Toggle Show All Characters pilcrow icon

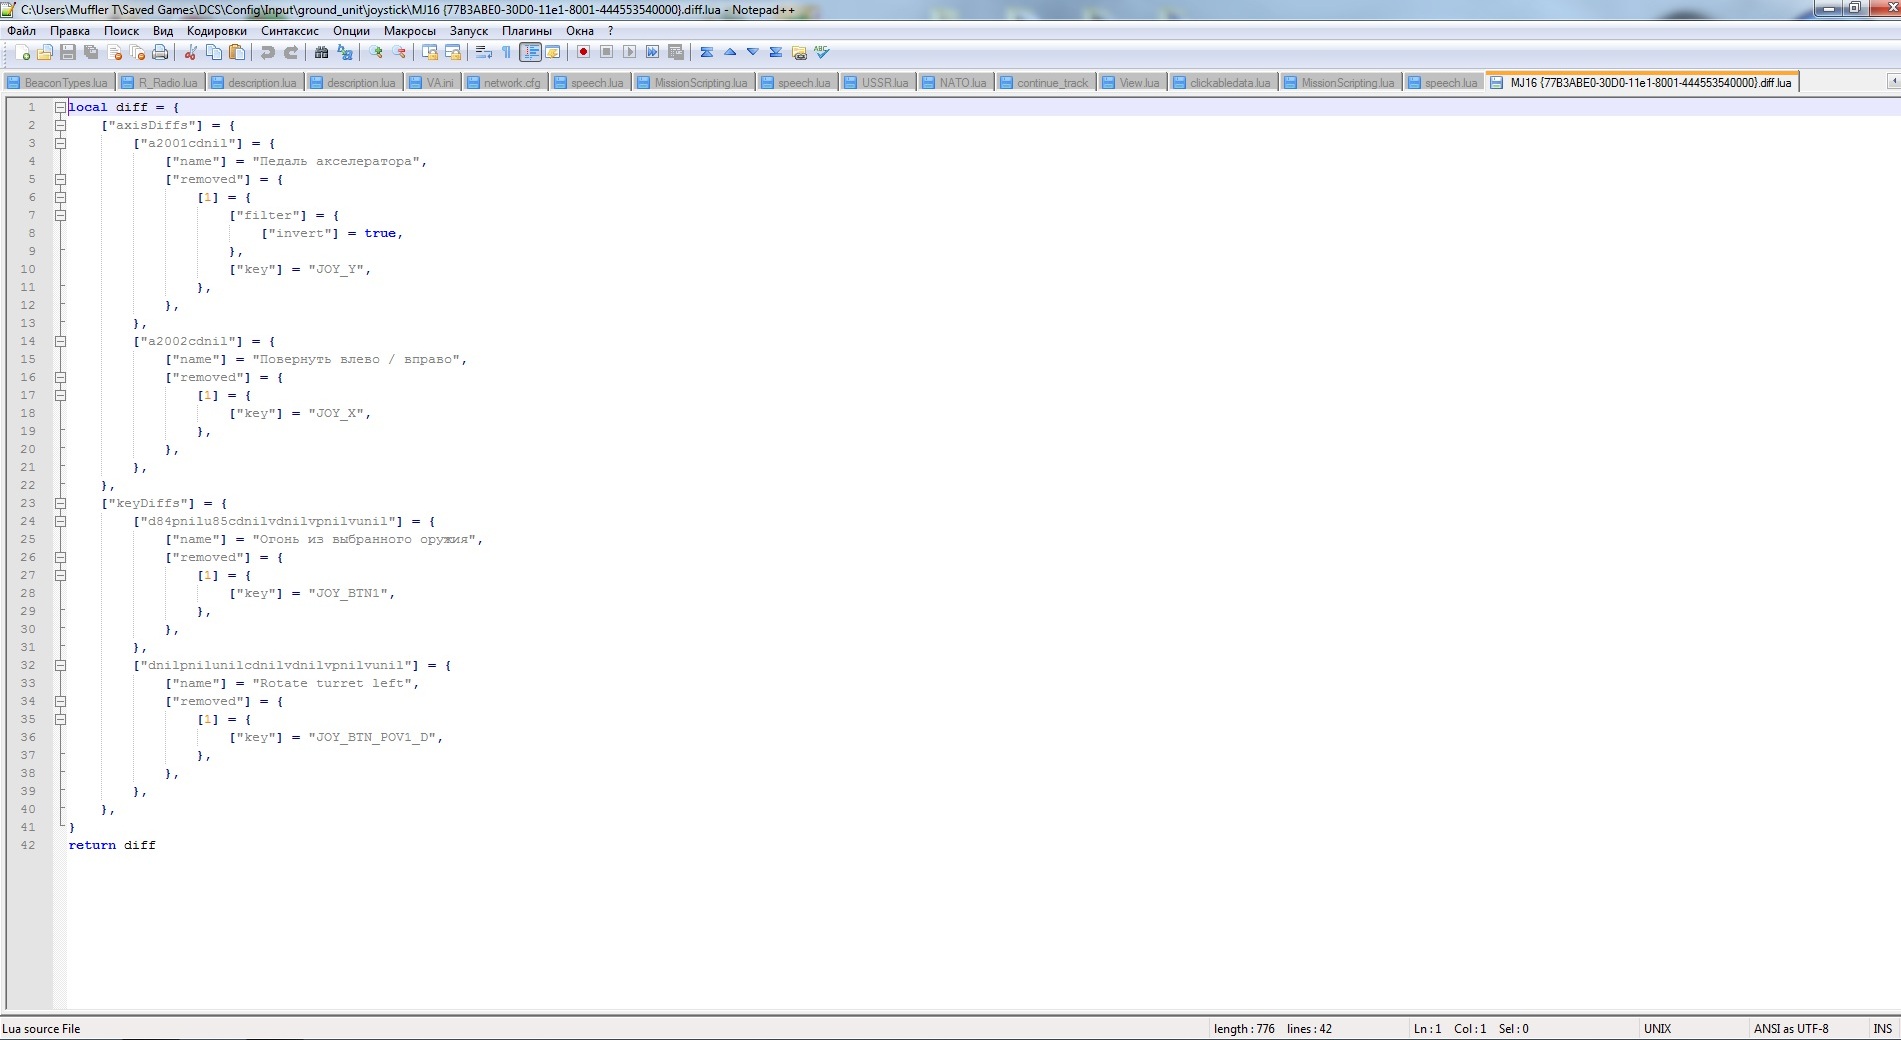(506, 53)
